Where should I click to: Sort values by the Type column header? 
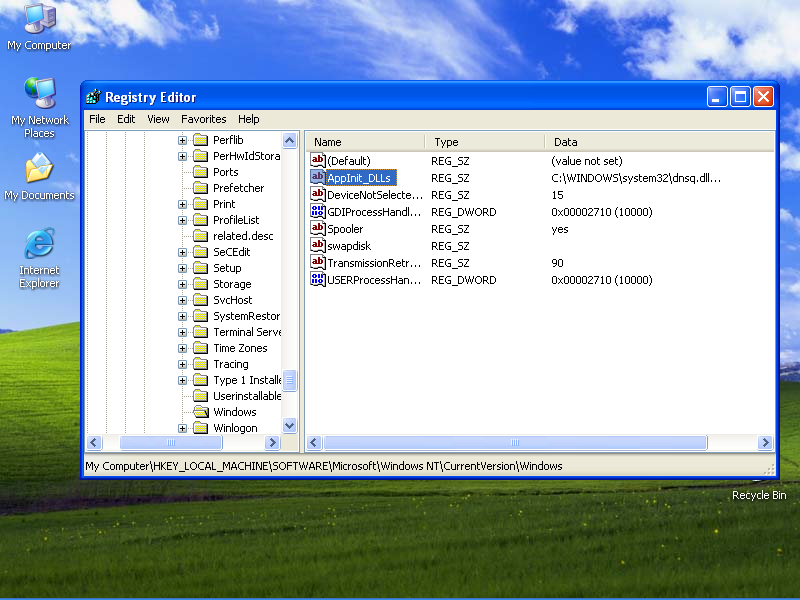[485, 142]
